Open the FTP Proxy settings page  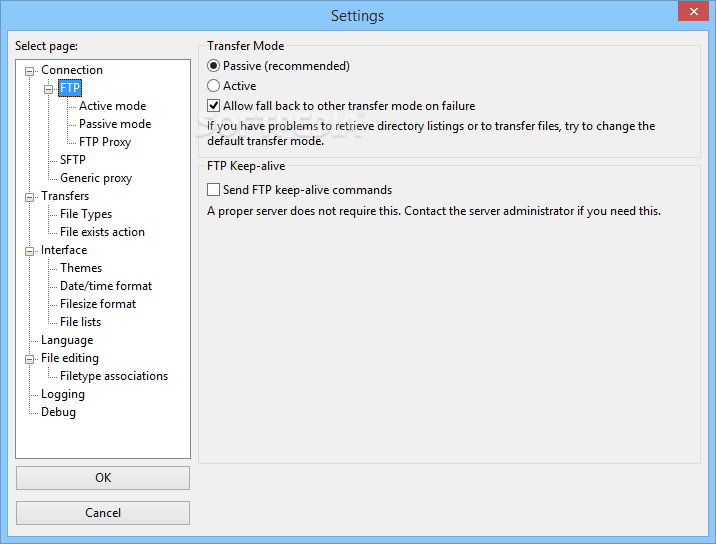[105, 142]
